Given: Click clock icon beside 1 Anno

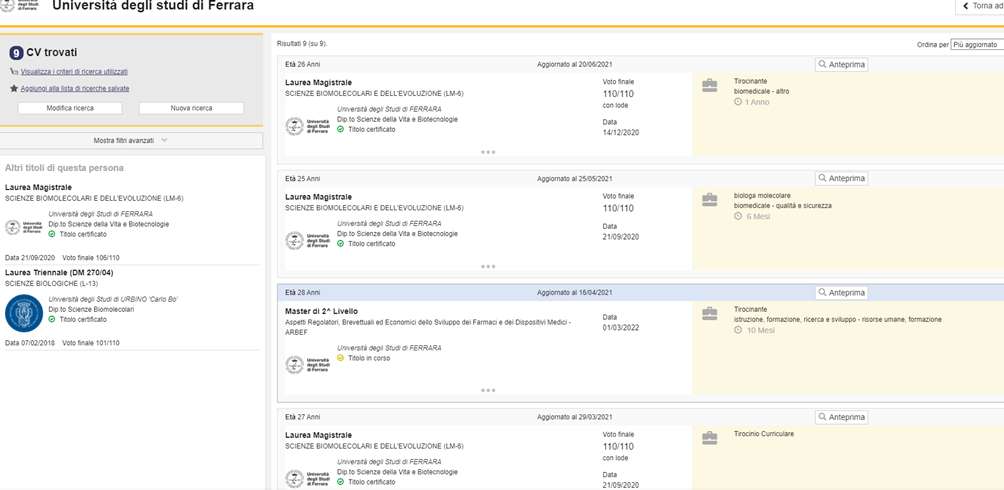Looking at the screenshot, I should click(738, 102).
